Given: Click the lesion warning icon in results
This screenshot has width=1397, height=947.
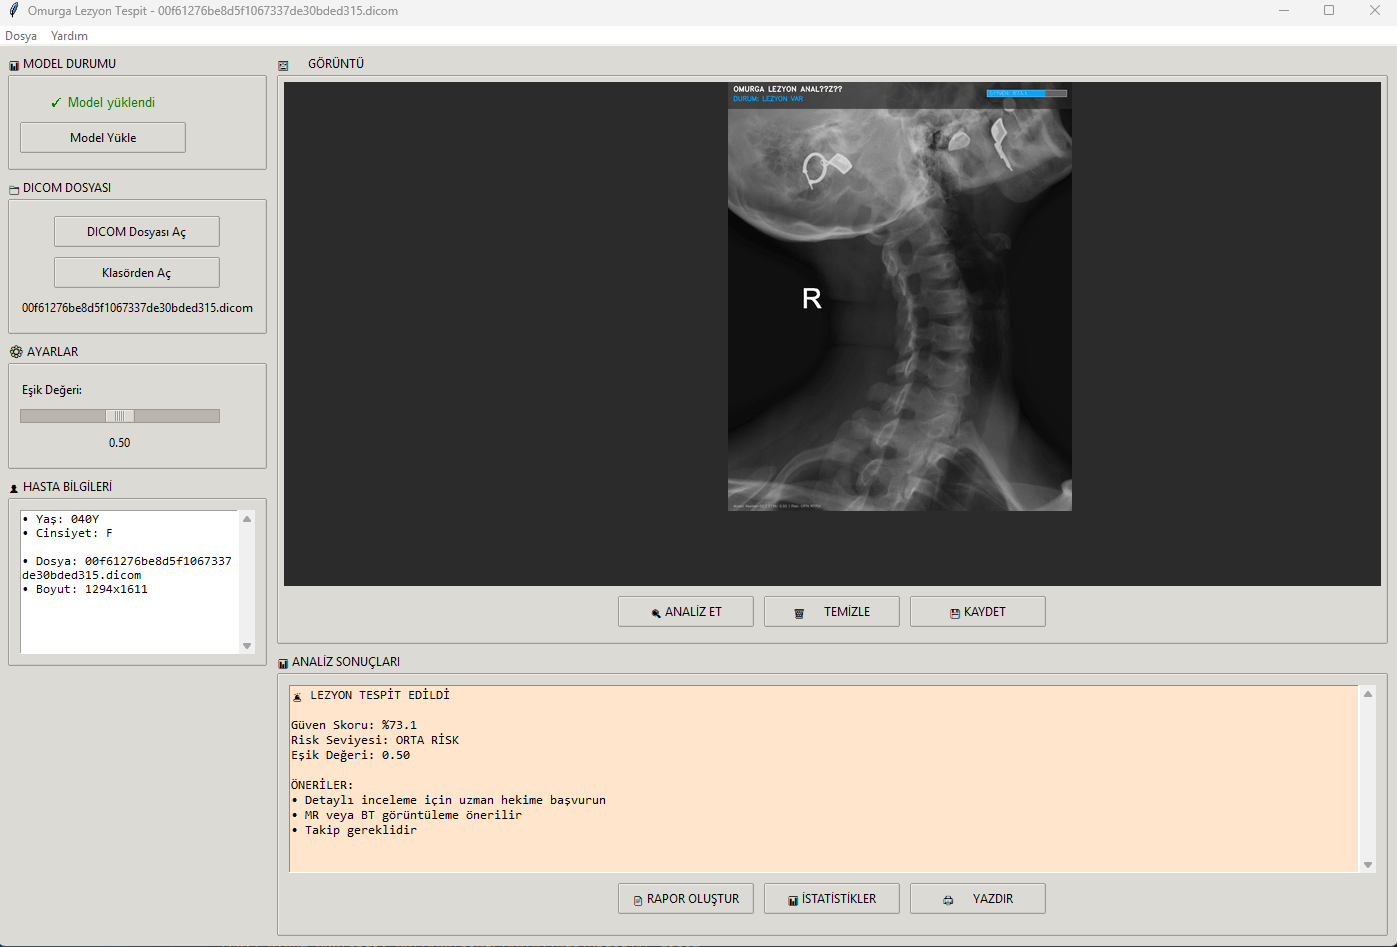Looking at the screenshot, I should [x=297, y=696].
